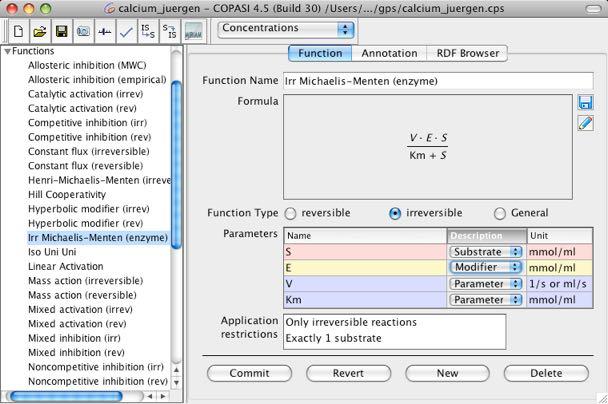
Task: Click the New function button
Action: coord(447,373)
